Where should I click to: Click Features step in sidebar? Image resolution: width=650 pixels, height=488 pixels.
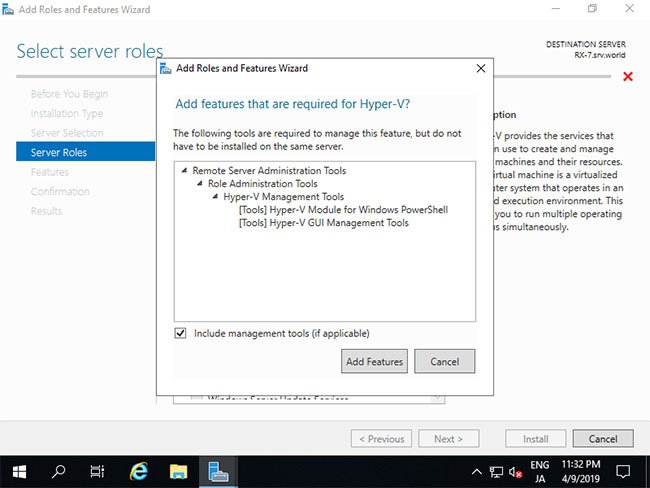tap(50, 172)
